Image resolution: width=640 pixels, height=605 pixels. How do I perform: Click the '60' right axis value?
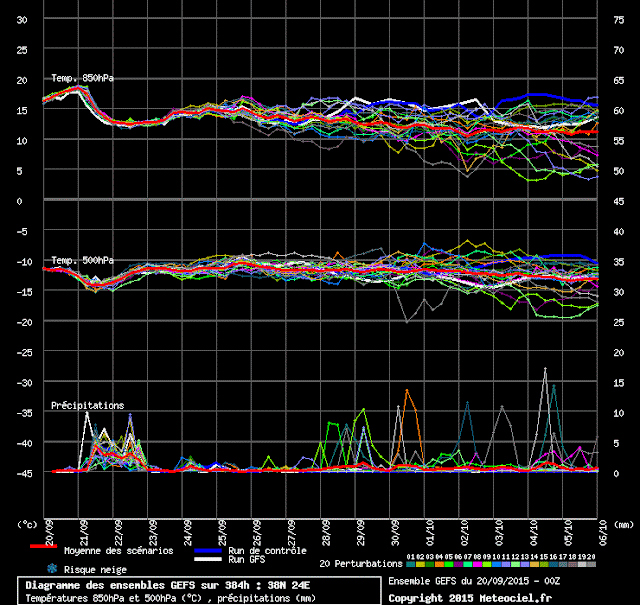click(x=619, y=111)
